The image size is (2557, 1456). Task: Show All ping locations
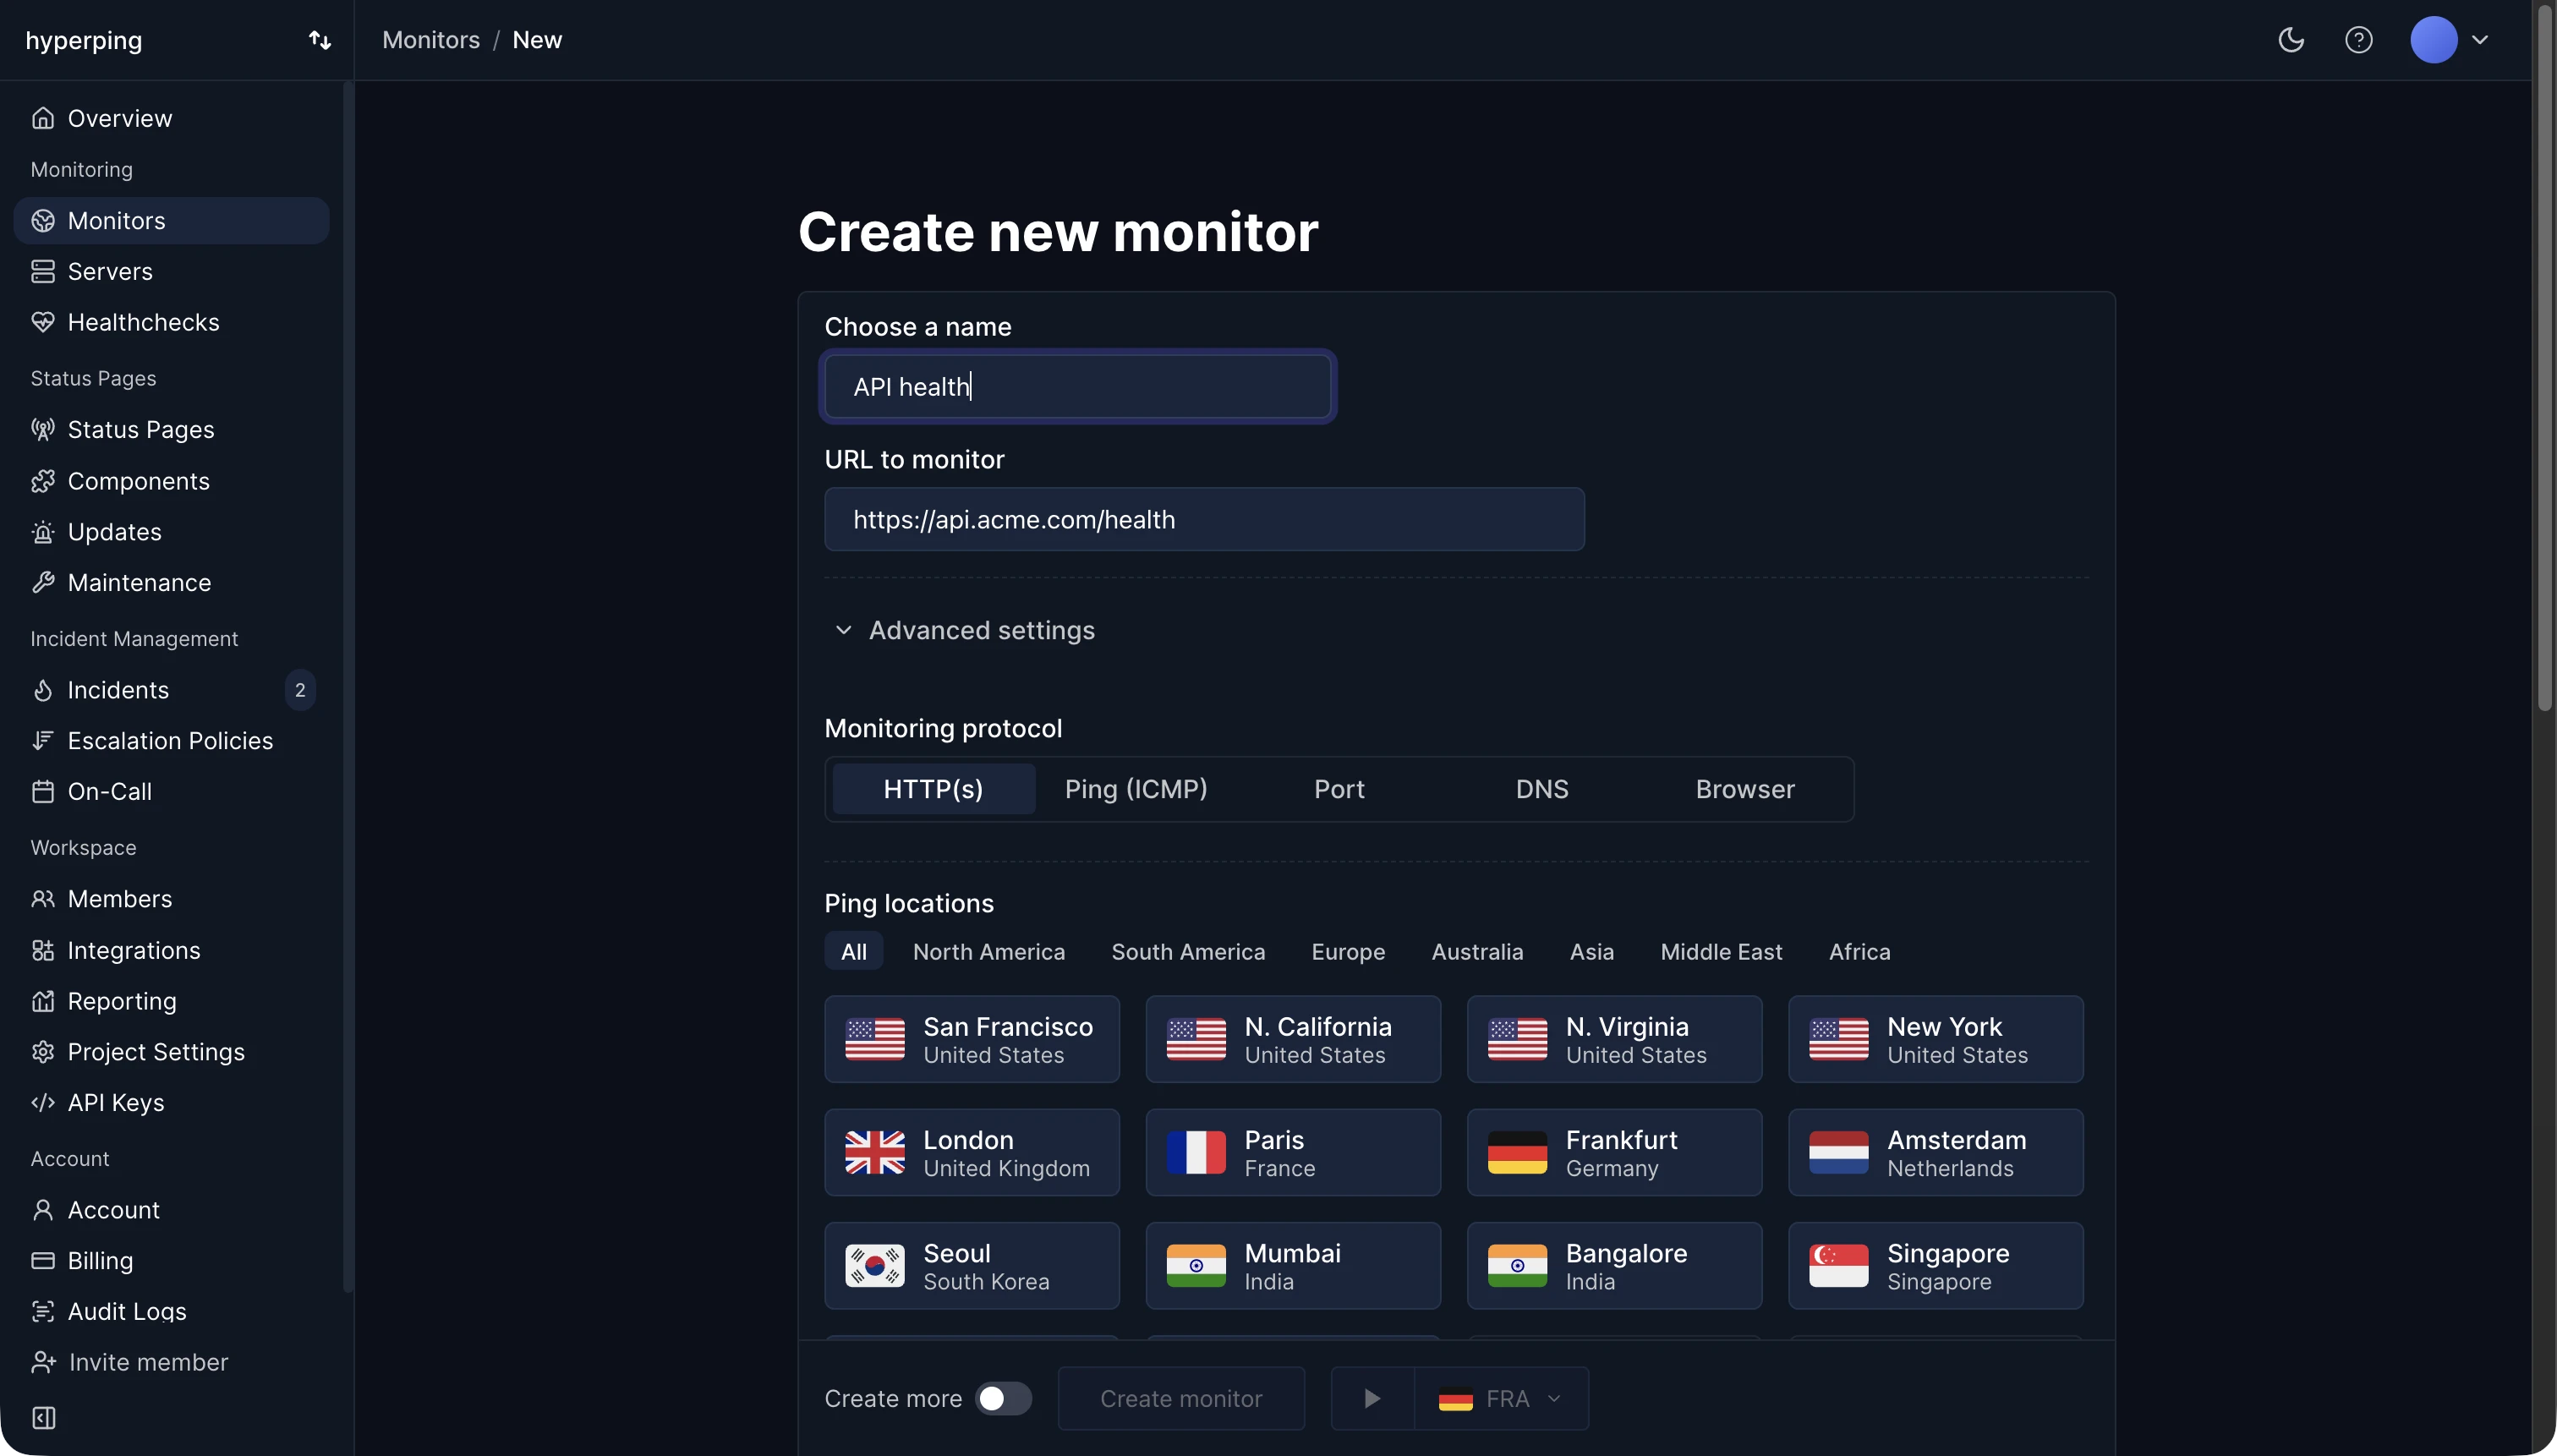click(x=853, y=951)
